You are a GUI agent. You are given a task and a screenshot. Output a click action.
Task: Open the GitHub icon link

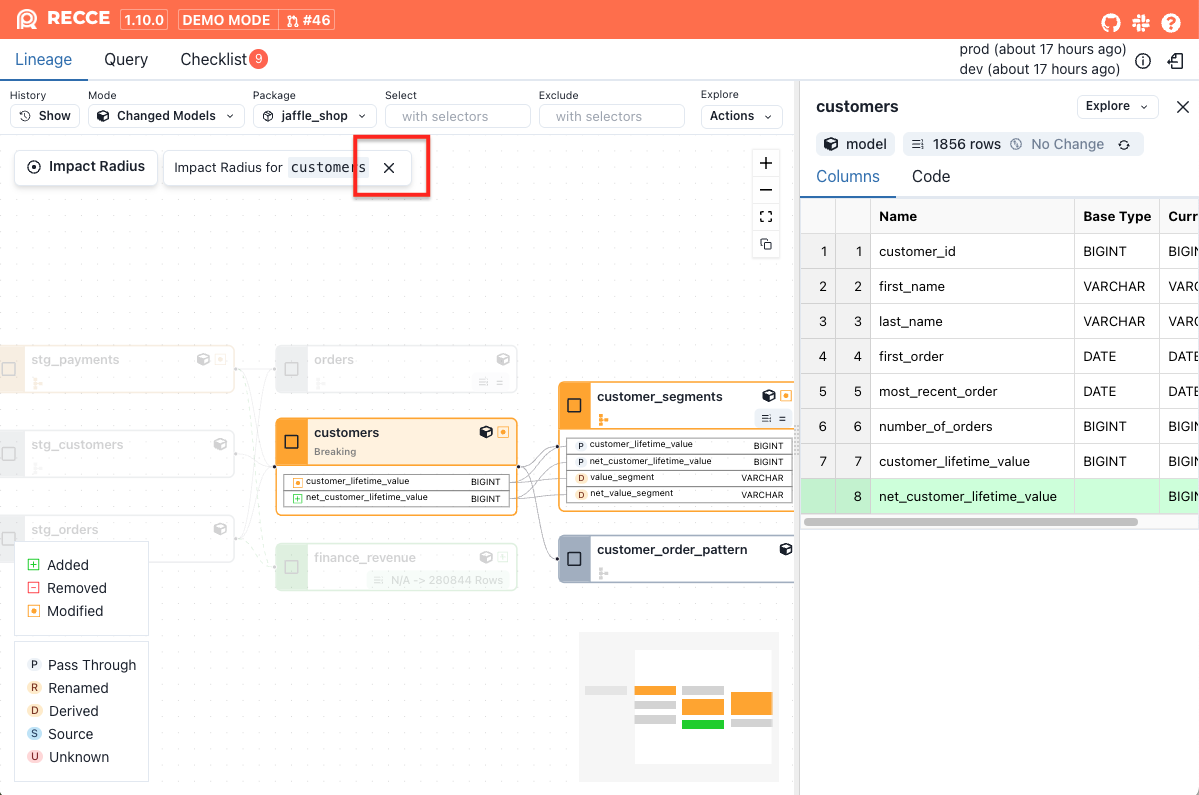(1111, 22)
